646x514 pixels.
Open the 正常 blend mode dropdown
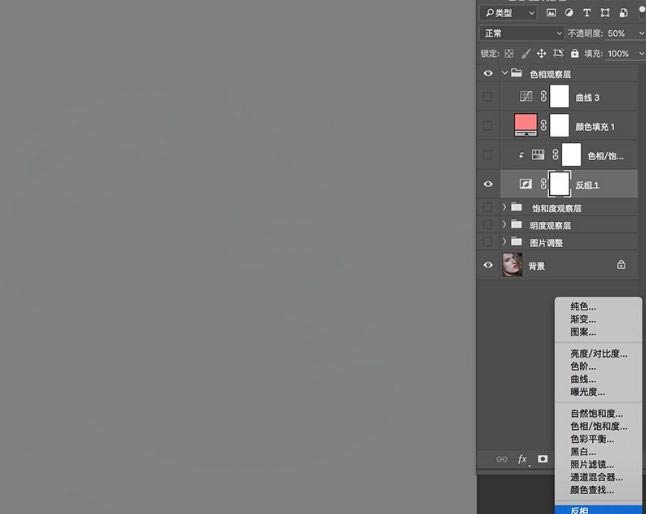click(522, 33)
